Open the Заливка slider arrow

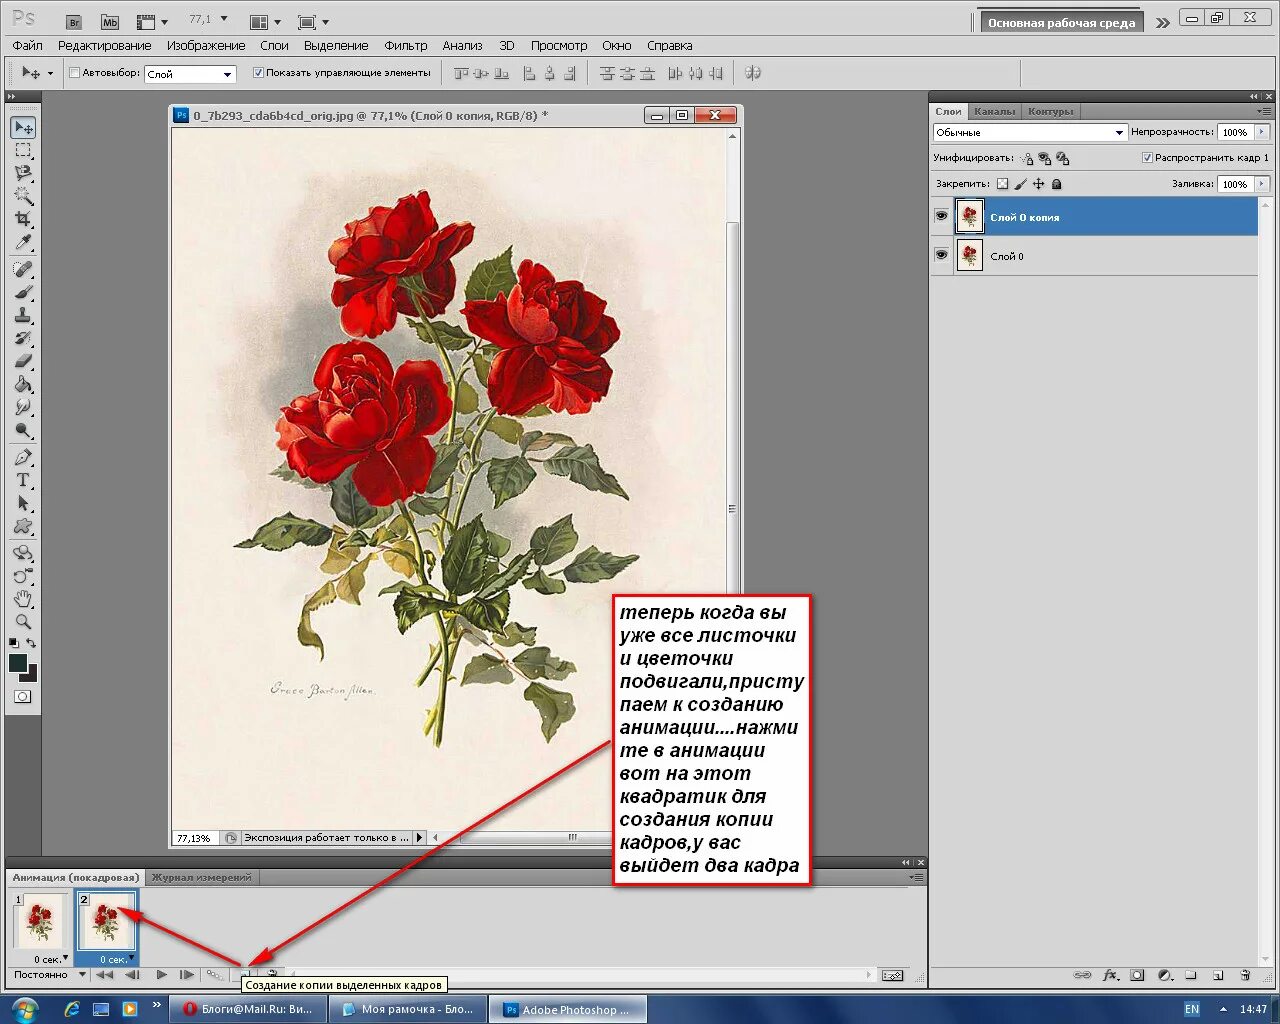[1262, 184]
